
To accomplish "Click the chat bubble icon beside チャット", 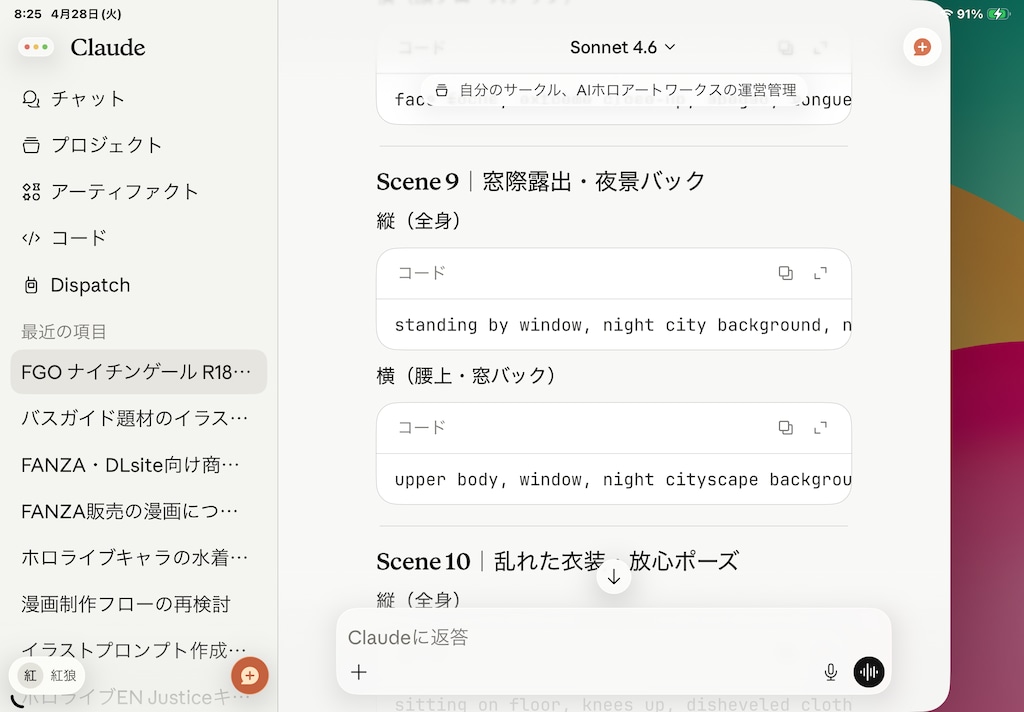I will (31, 99).
